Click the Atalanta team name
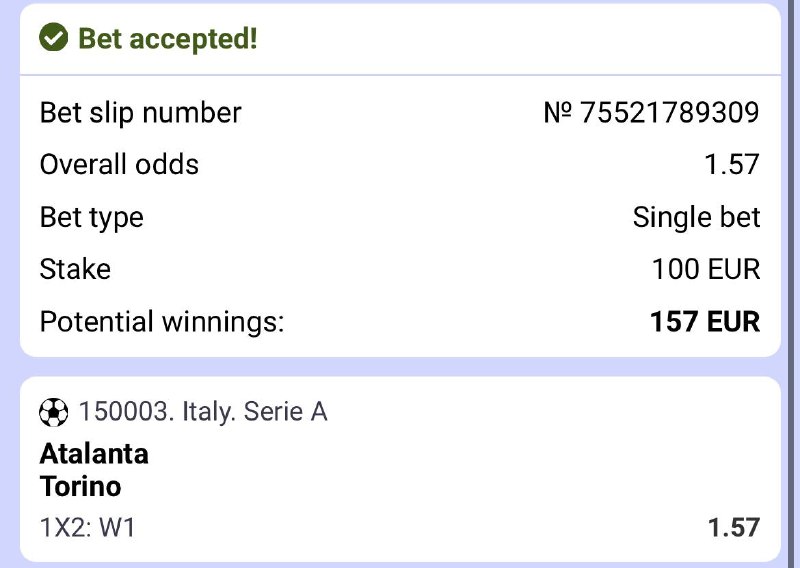 94,454
